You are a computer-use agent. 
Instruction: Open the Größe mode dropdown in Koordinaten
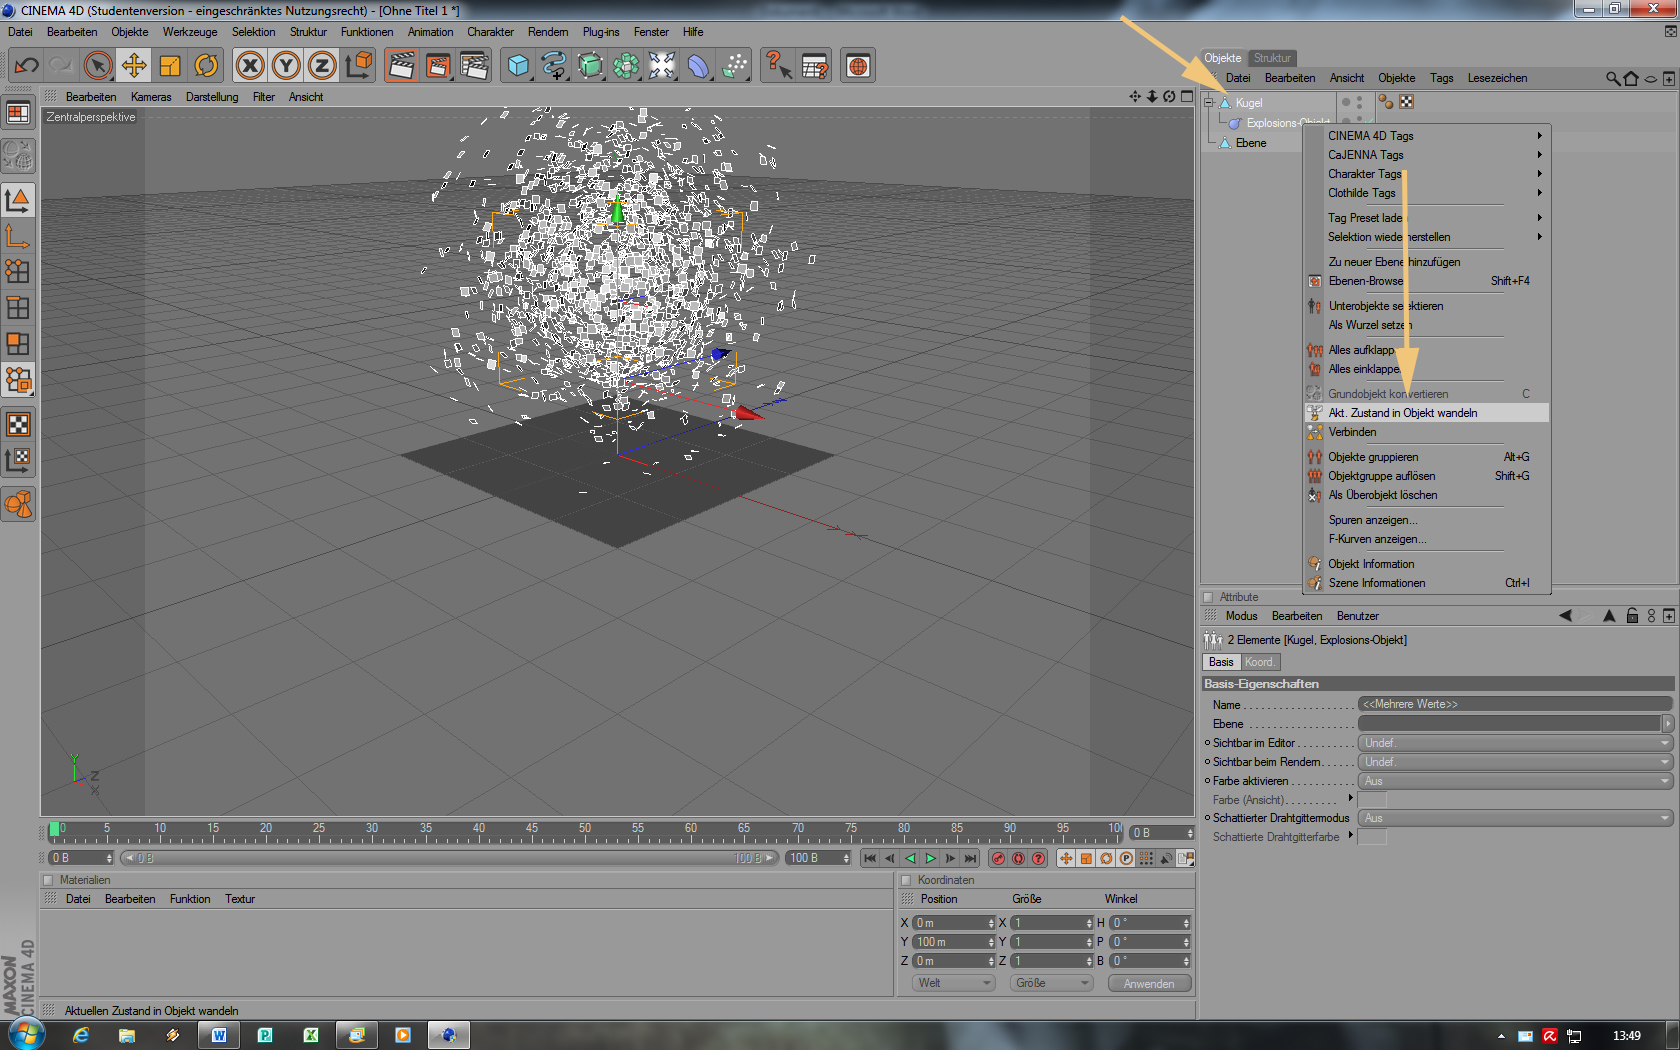pyautogui.click(x=1051, y=983)
